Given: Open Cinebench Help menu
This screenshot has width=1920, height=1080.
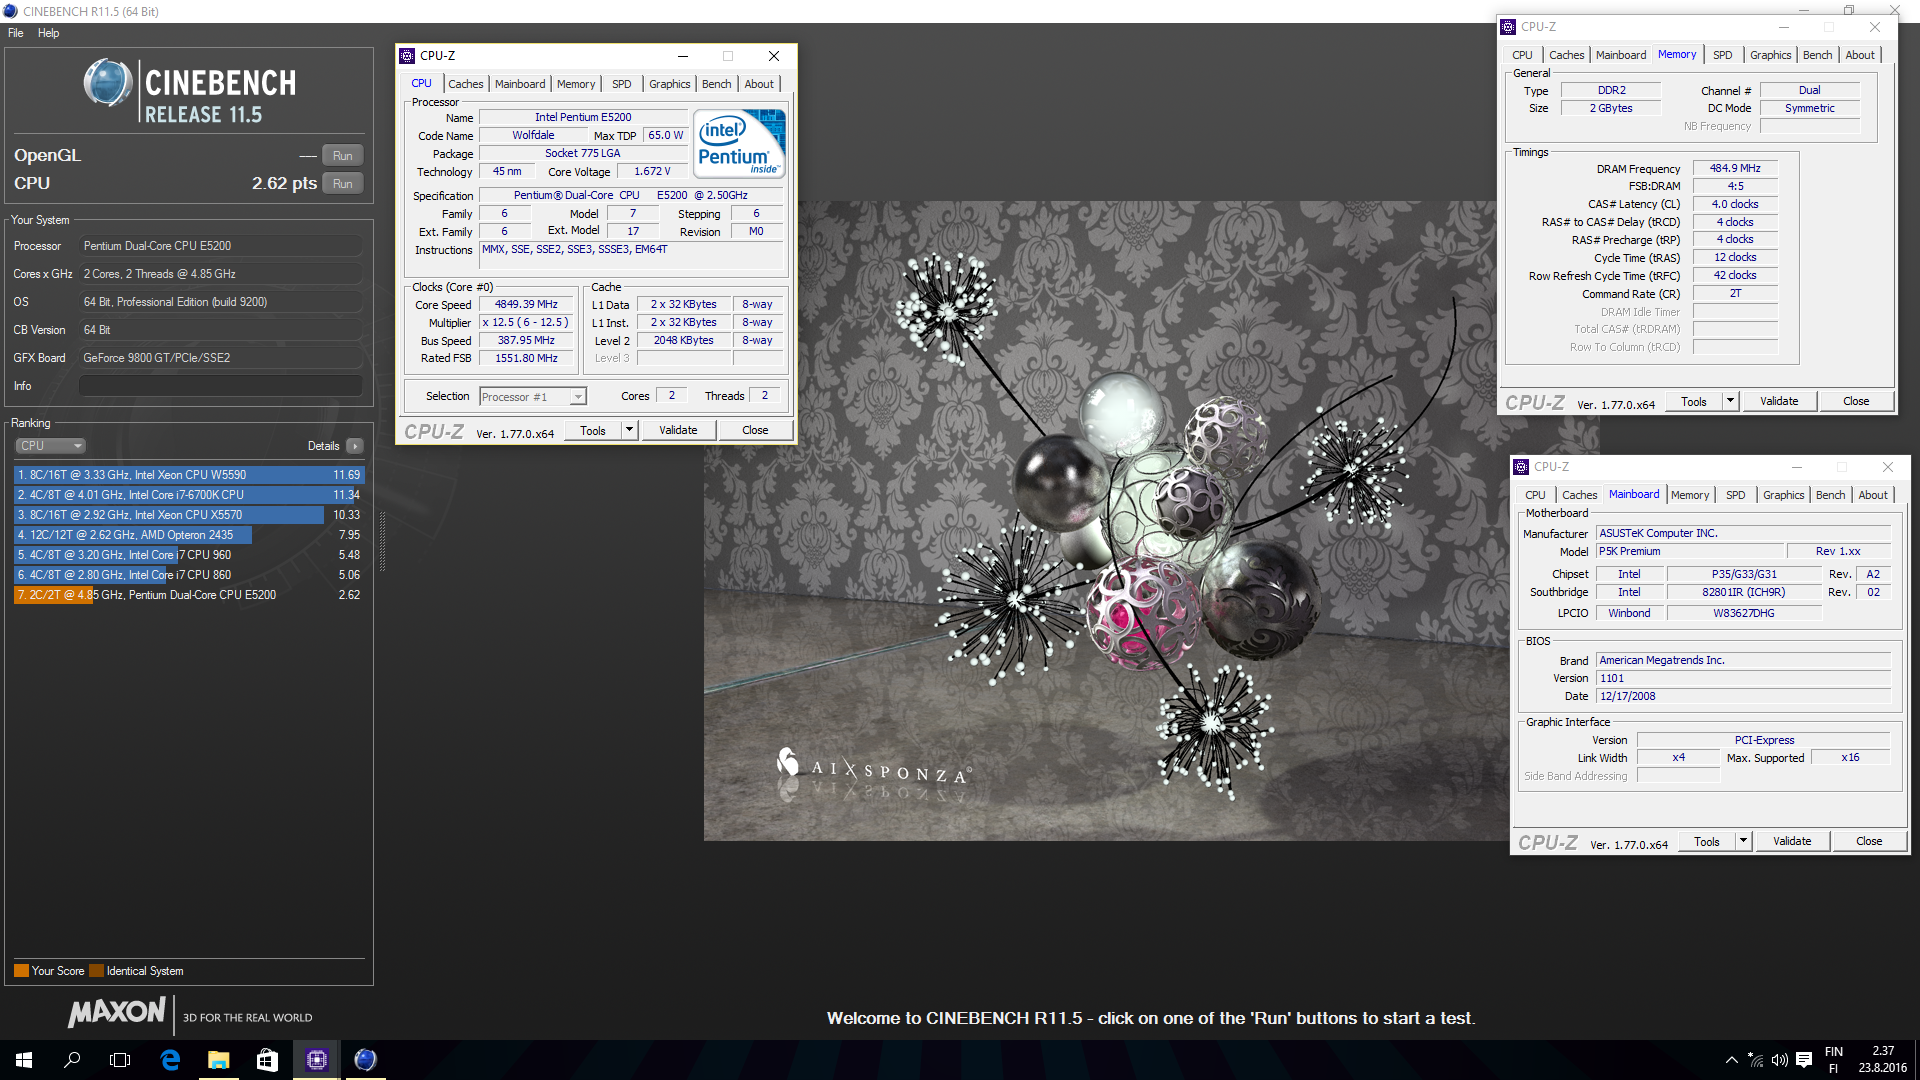Looking at the screenshot, I should click(x=48, y=33).
